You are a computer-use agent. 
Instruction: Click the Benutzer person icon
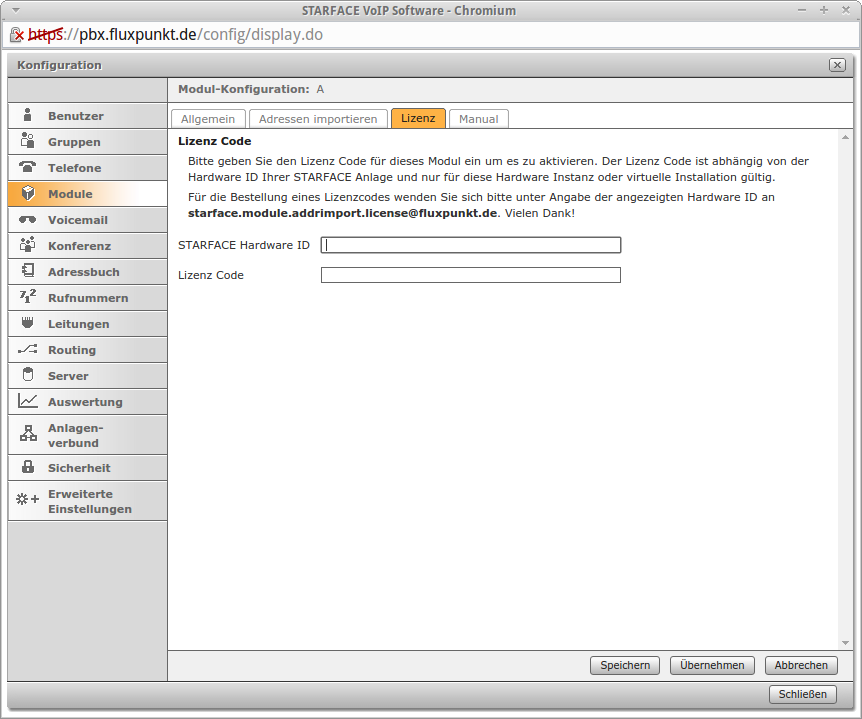(27, 115)
